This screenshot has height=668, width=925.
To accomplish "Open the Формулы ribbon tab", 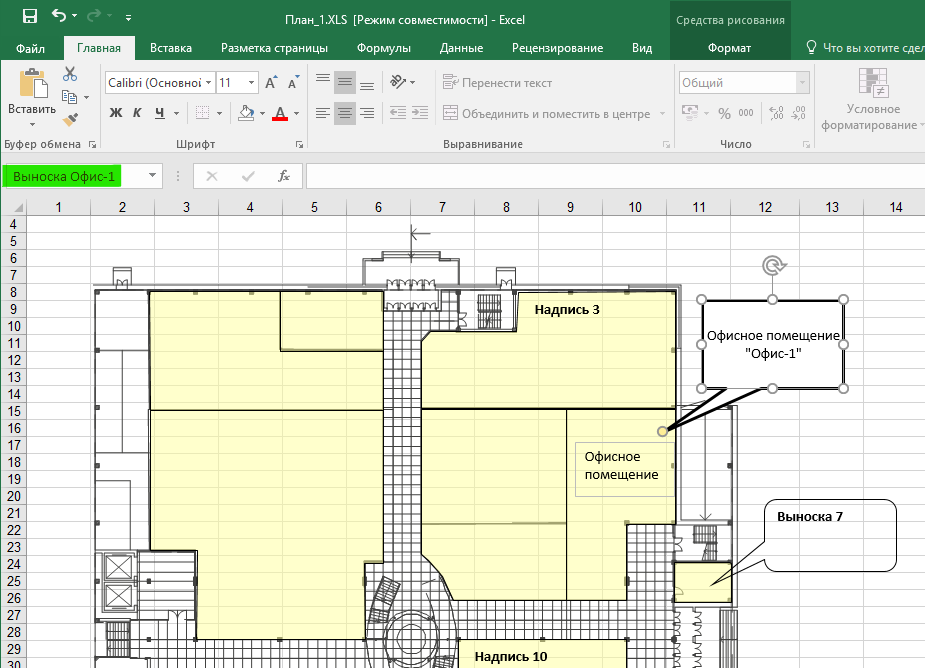I will click(384, 48).
